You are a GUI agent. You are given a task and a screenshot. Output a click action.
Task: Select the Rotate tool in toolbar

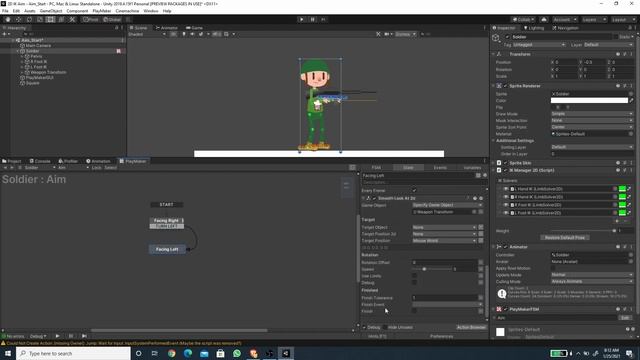[29, 19]
